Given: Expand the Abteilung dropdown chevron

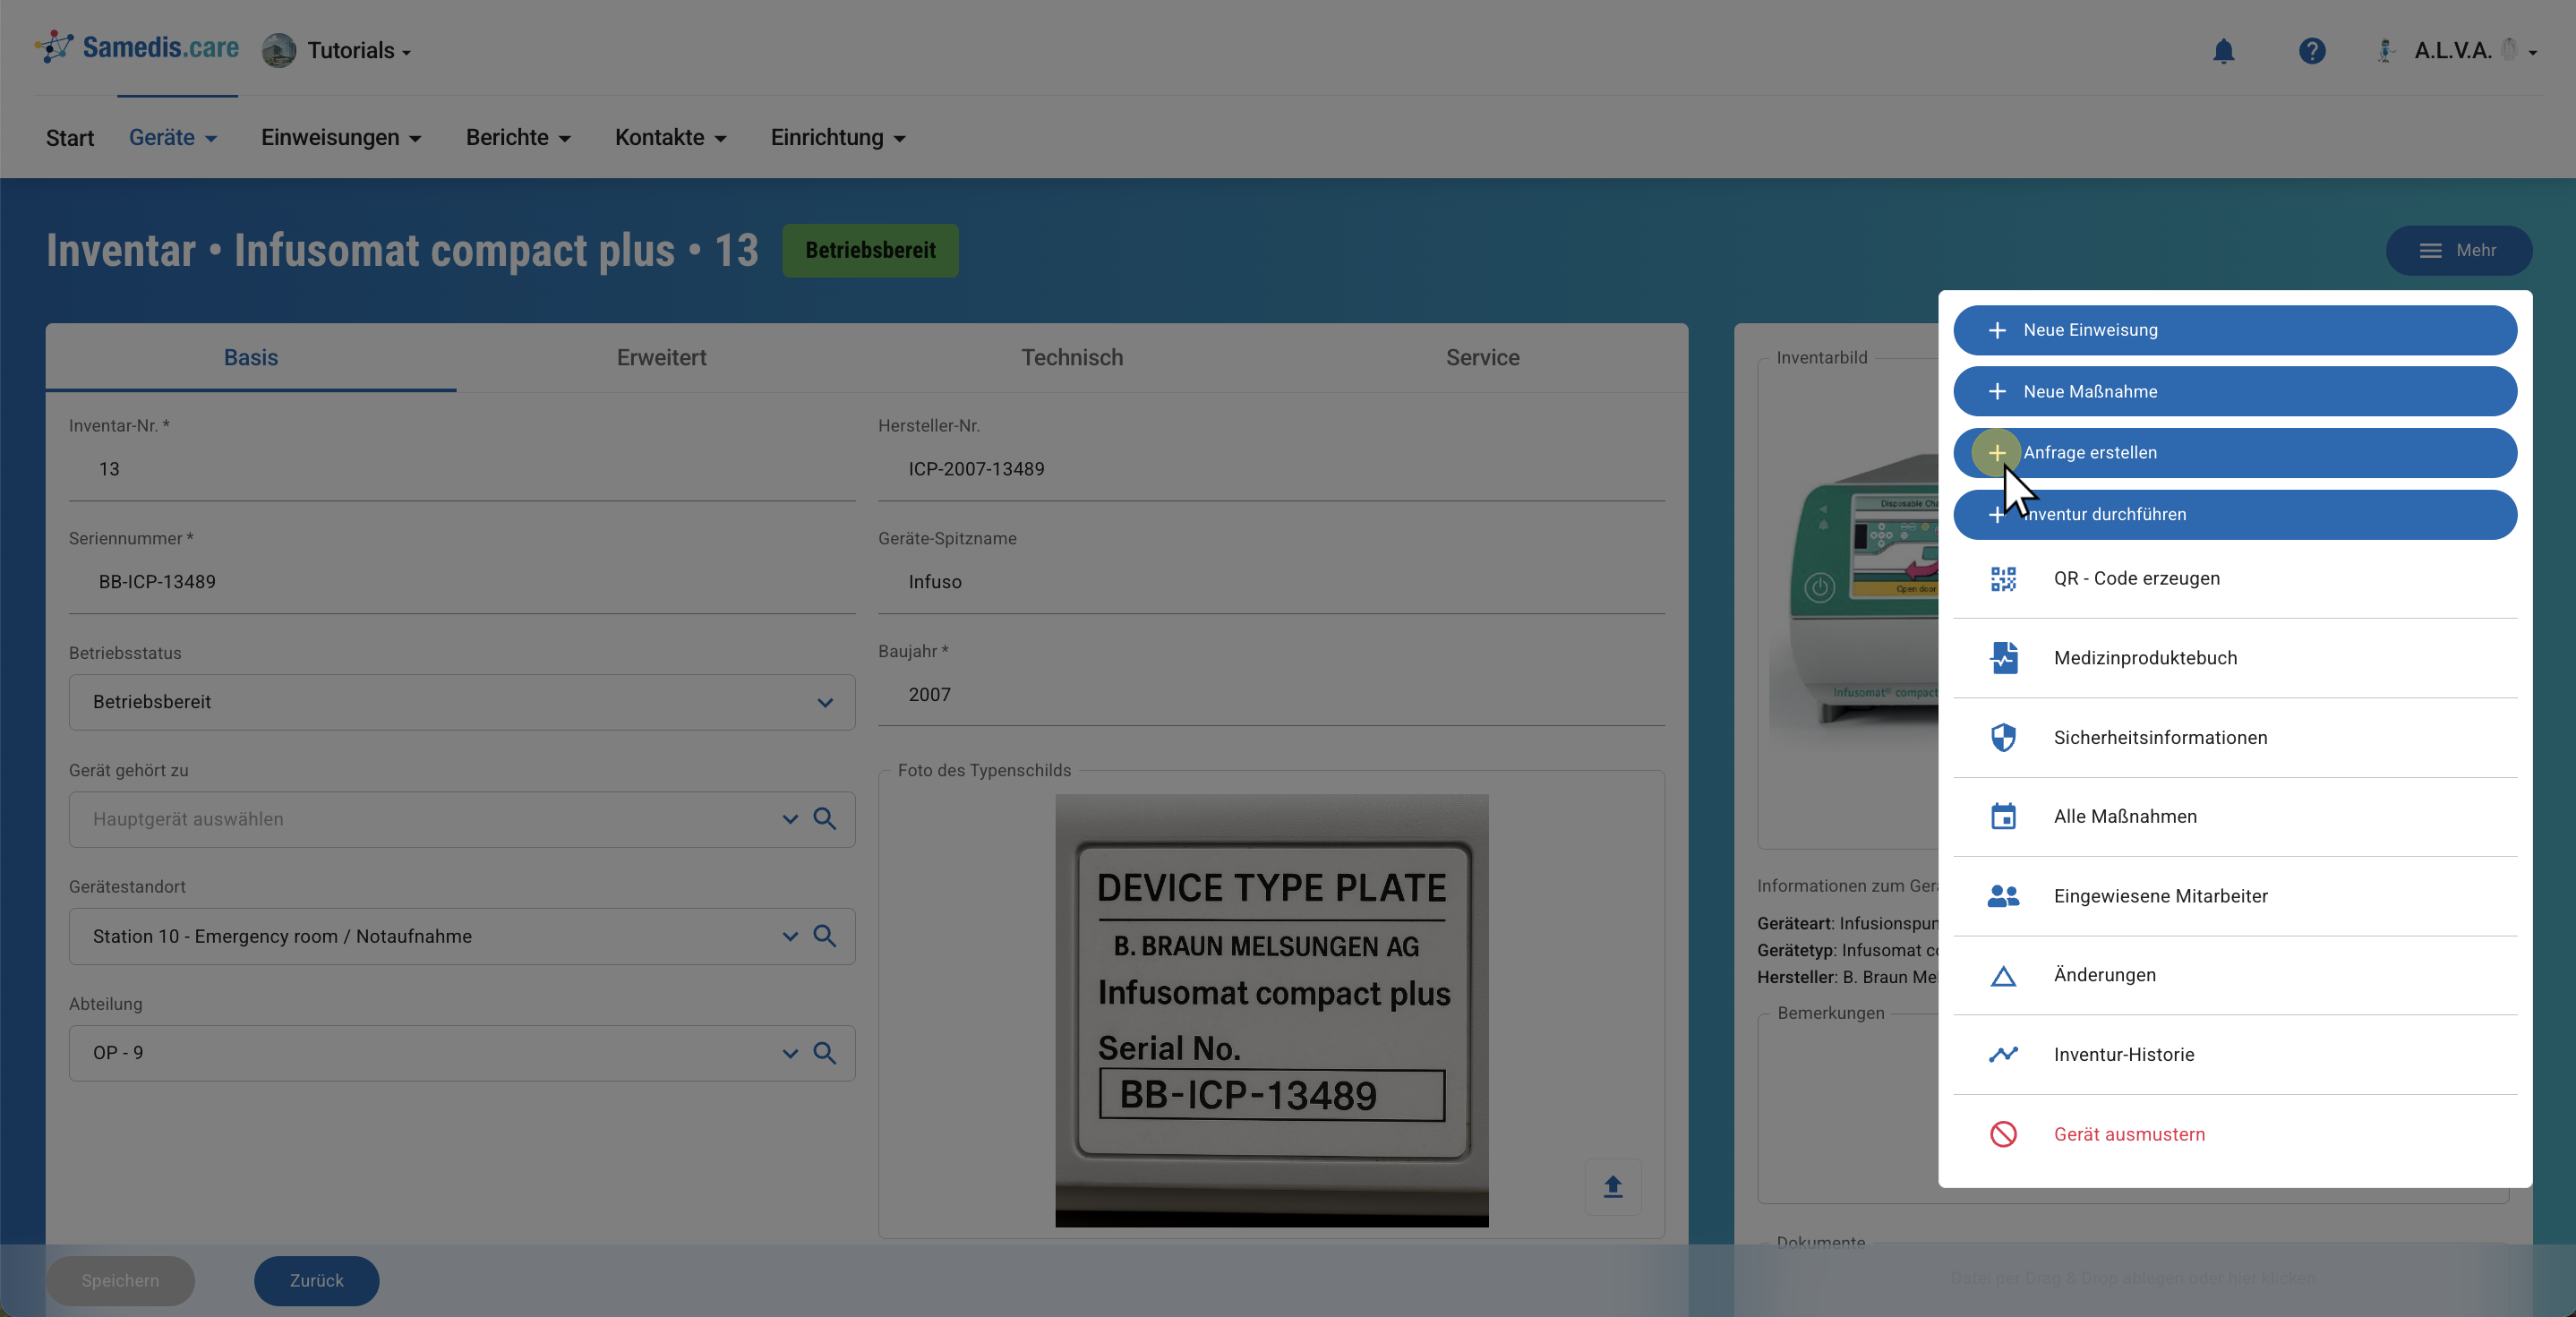Looking at the screenshot, I should click(x=790, y=1054).
